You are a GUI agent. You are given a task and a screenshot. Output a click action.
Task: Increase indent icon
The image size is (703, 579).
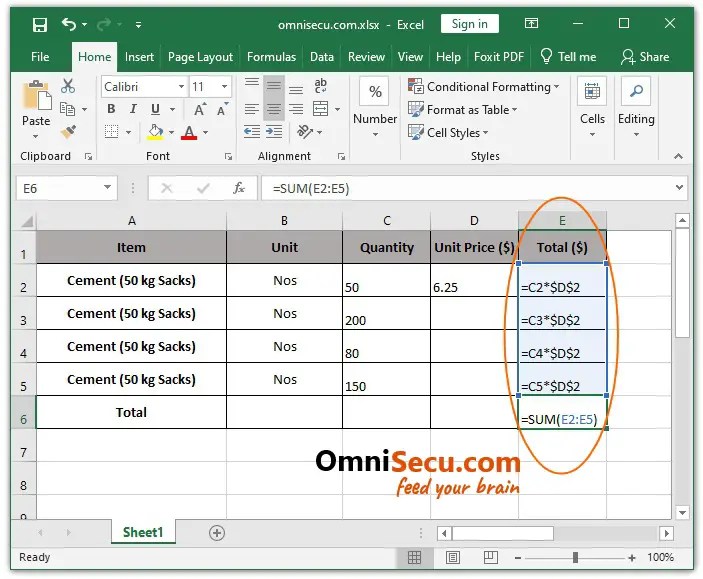tap(273, 132)
